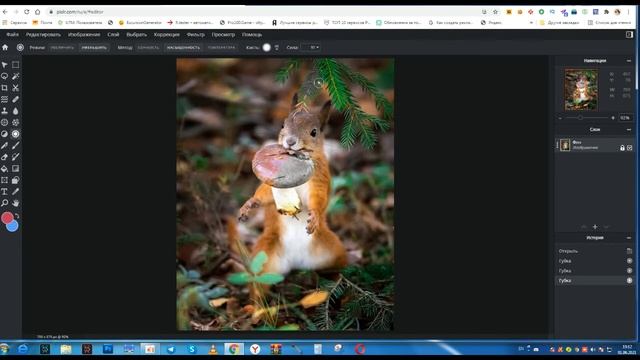Screen dimensions: 640x360
Task: Open the Помощь menu
Action: [252, 35]
